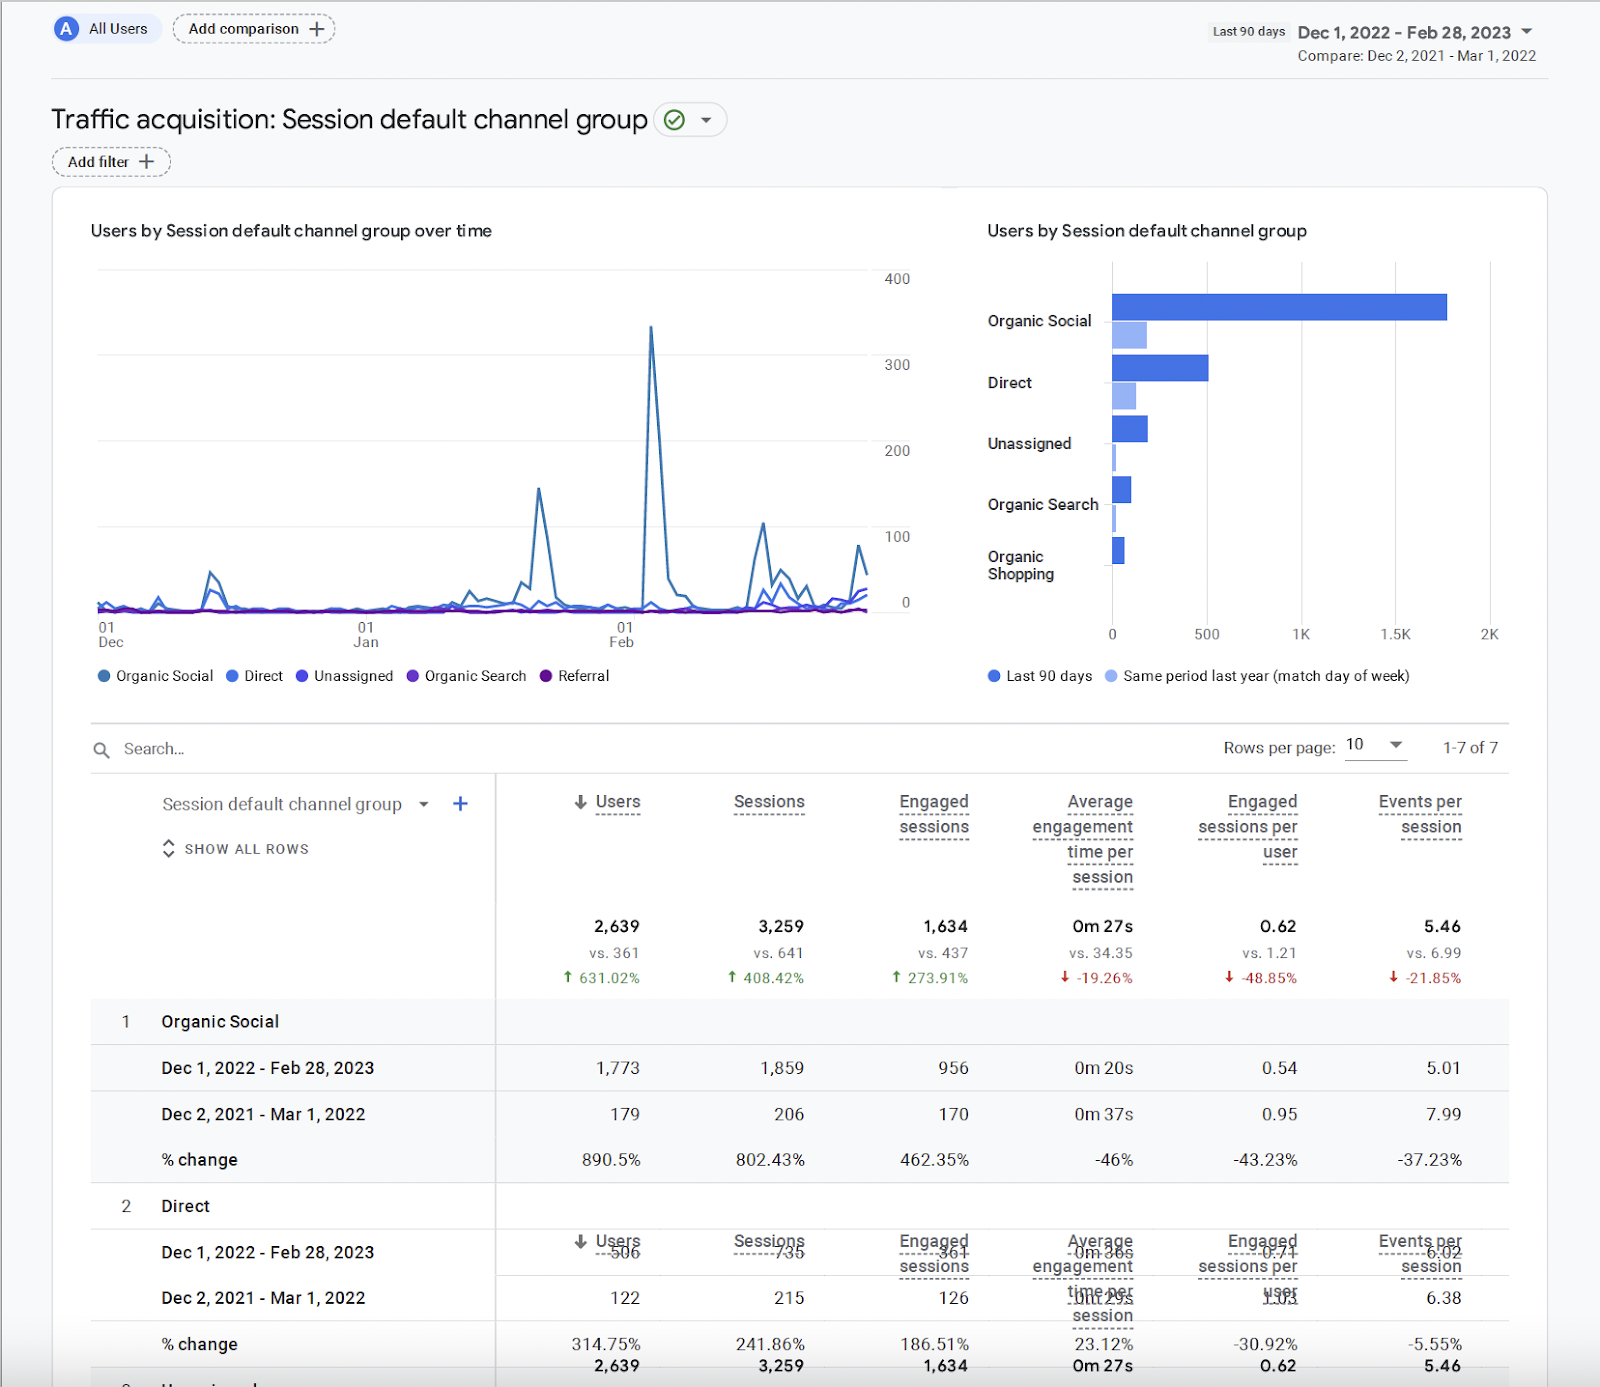Click the Add filter button
The height and width of the screenshot is (1387, 1600).
(111, 162)
